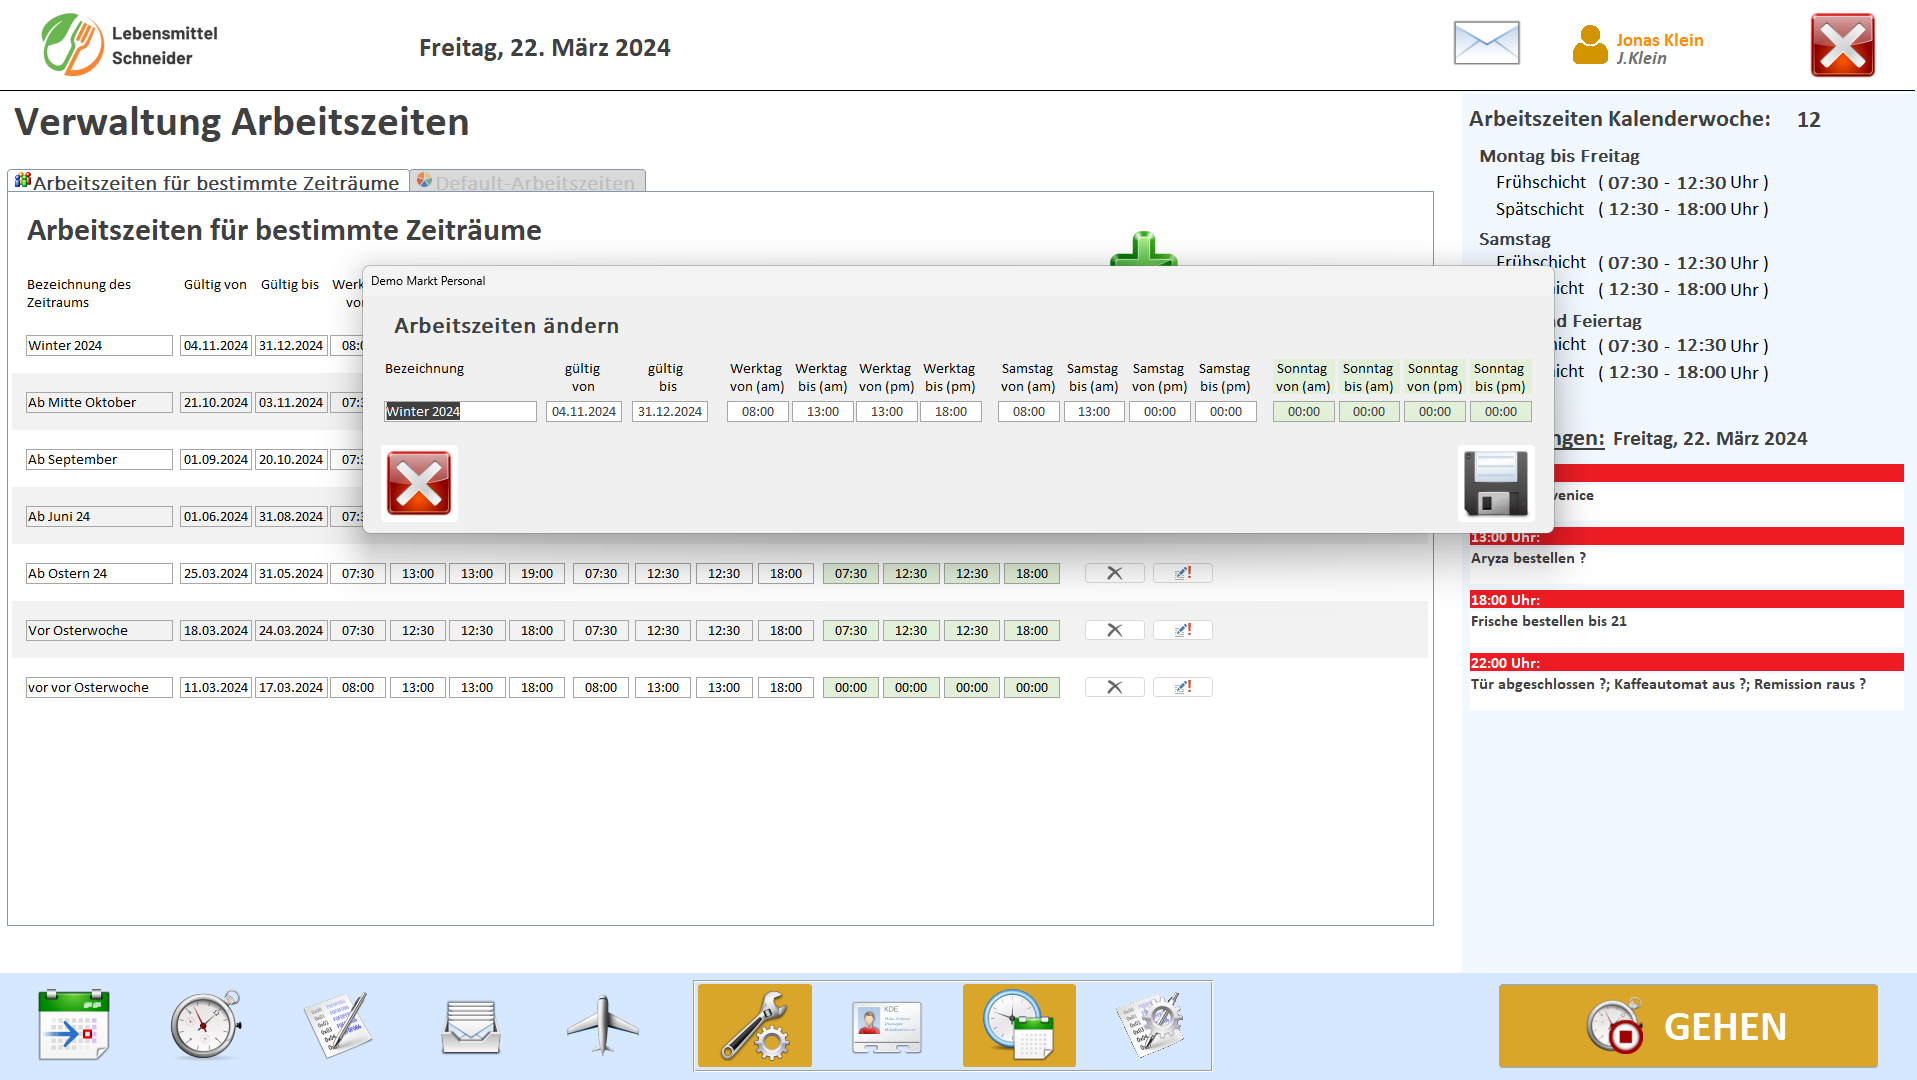Click the inbox tray icon in toolbar
This screenshot has width=1917, height=1080.
point(471,1025)
